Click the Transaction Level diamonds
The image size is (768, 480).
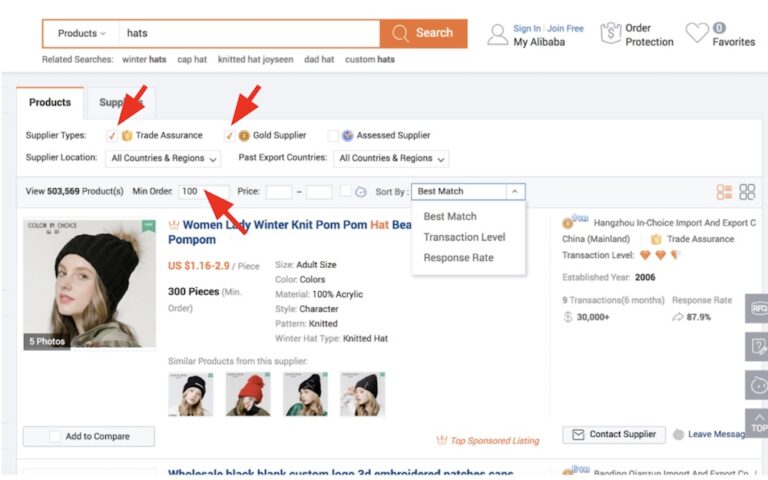661,255
